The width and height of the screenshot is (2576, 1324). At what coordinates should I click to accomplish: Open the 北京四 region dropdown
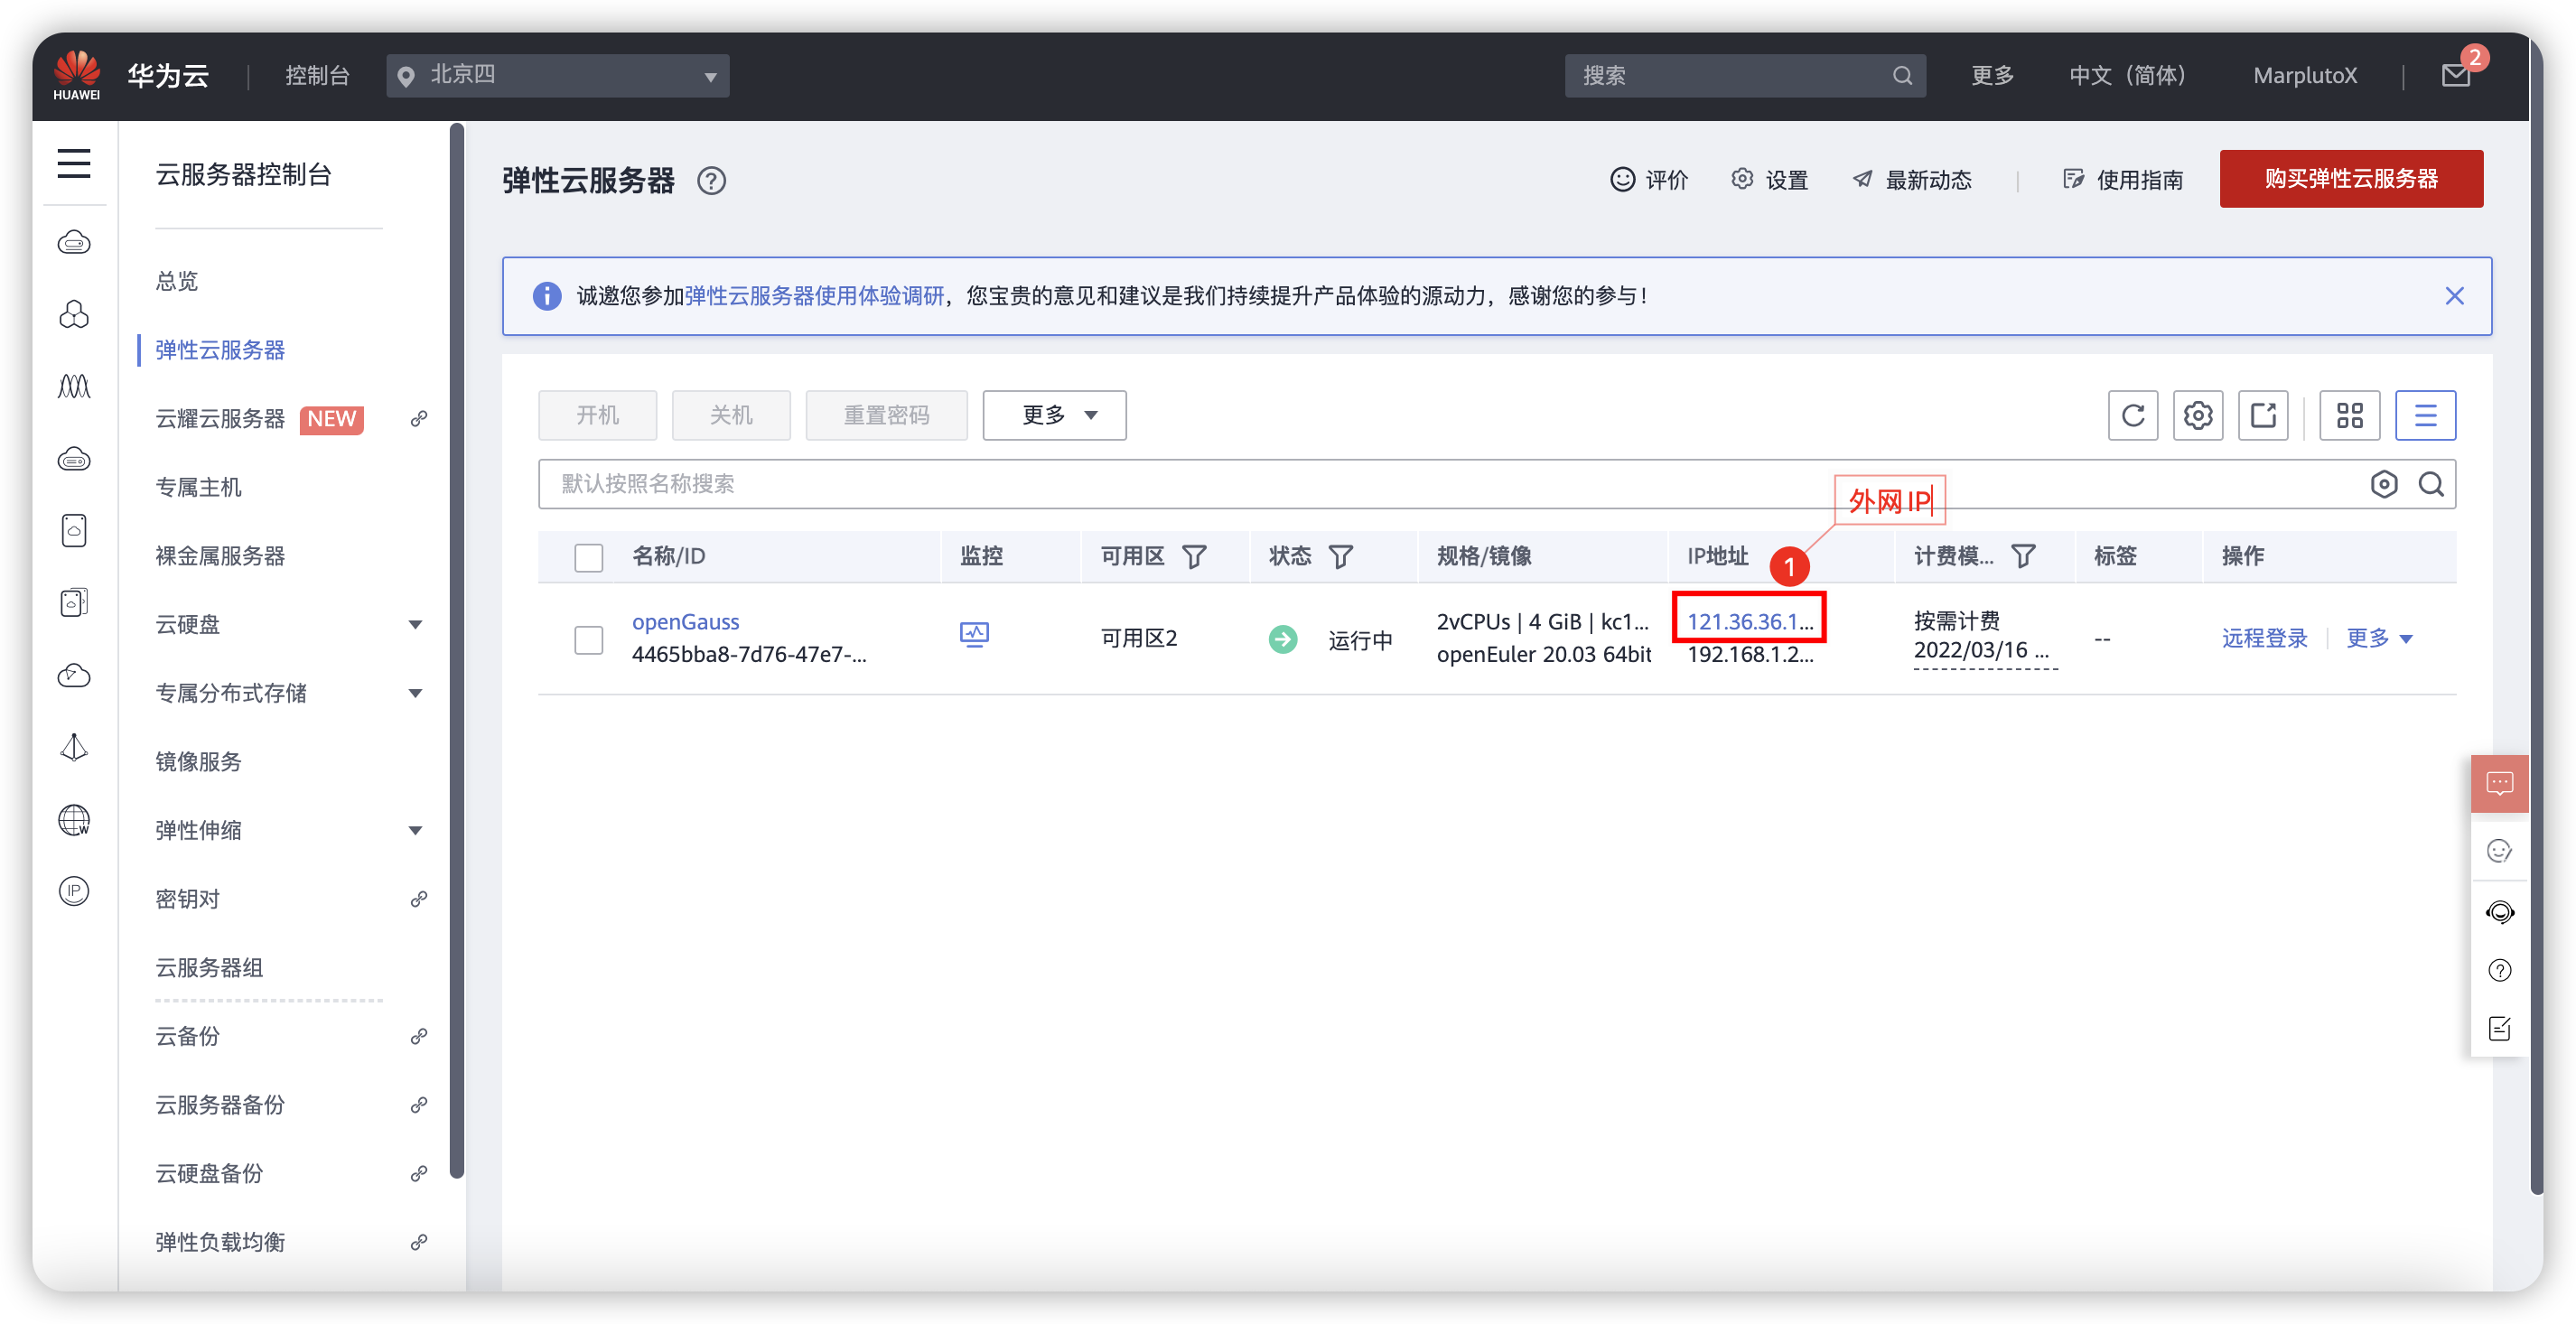pyautogui.click(x=557, y=76)
